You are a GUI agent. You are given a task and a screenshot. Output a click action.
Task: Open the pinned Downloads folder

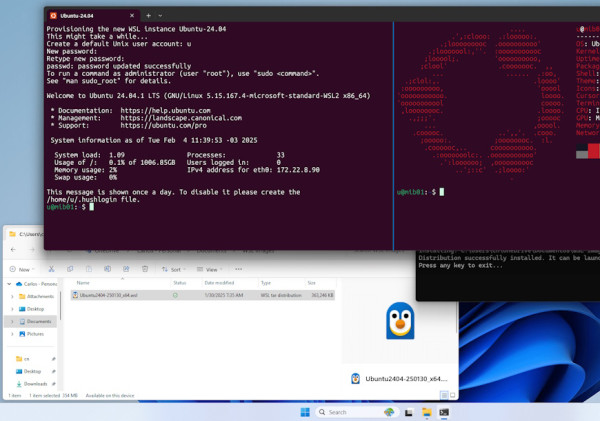click(32, 384)
